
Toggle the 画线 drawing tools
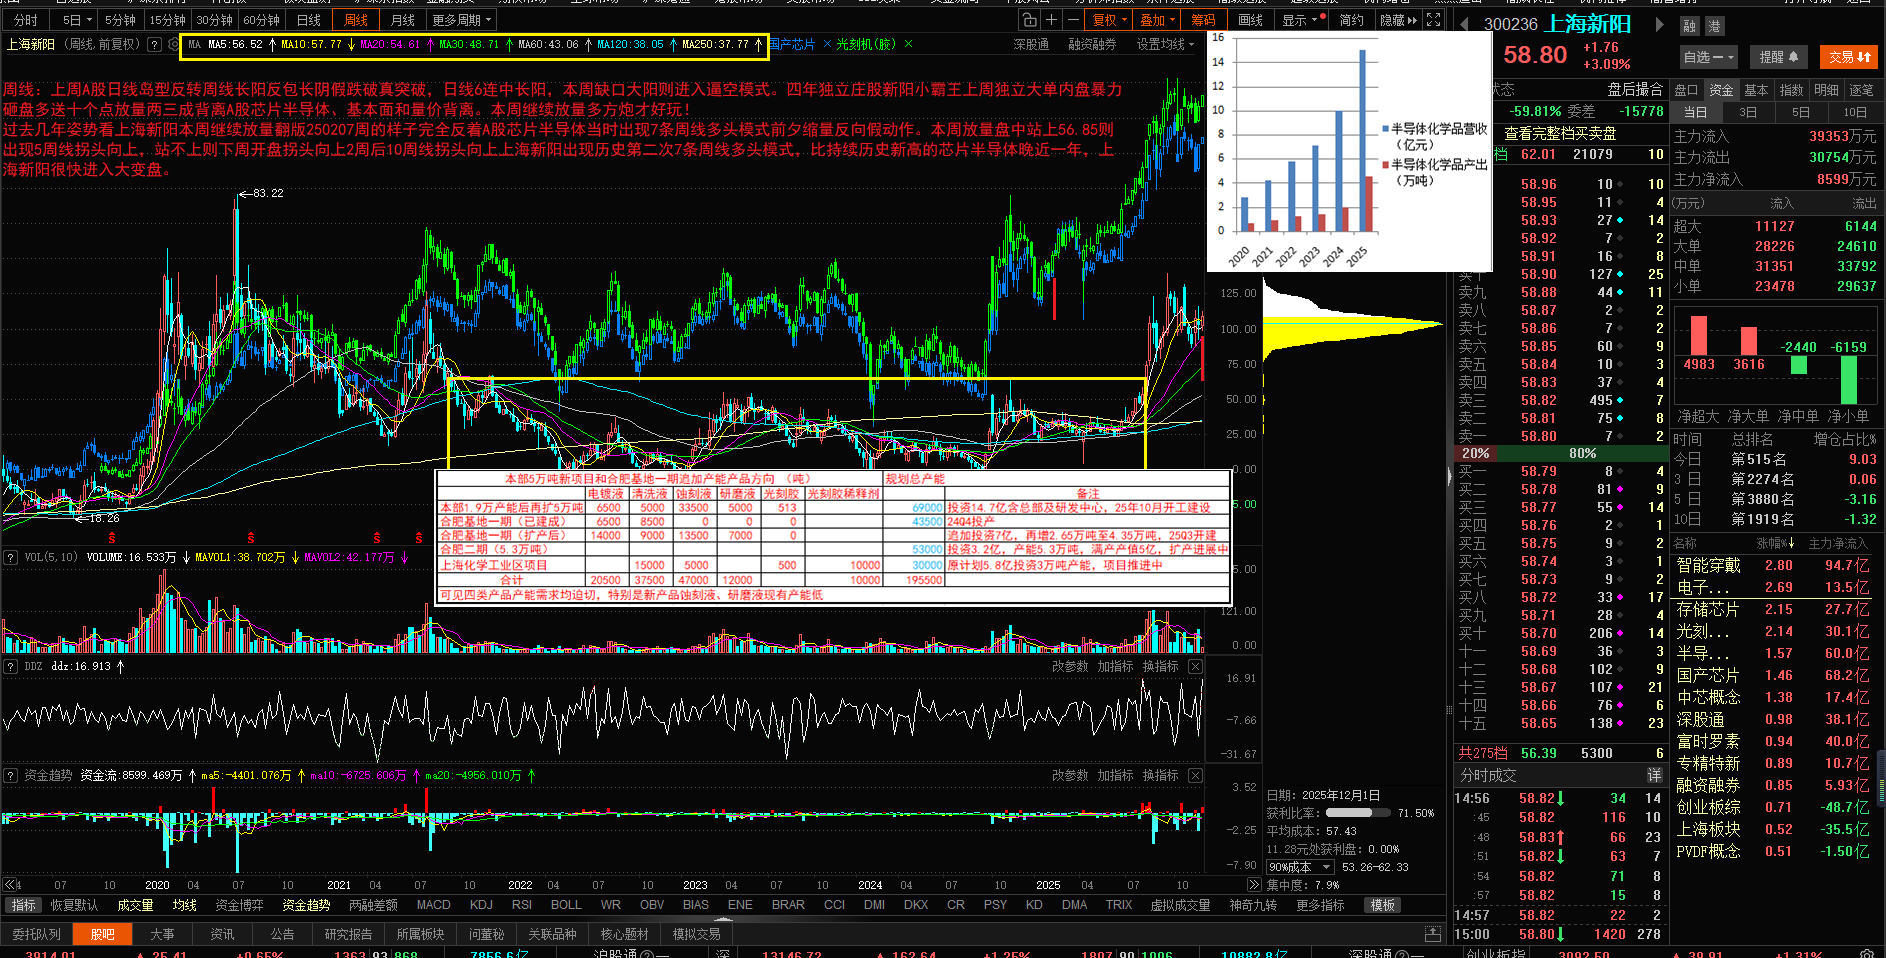(1251, 20)
